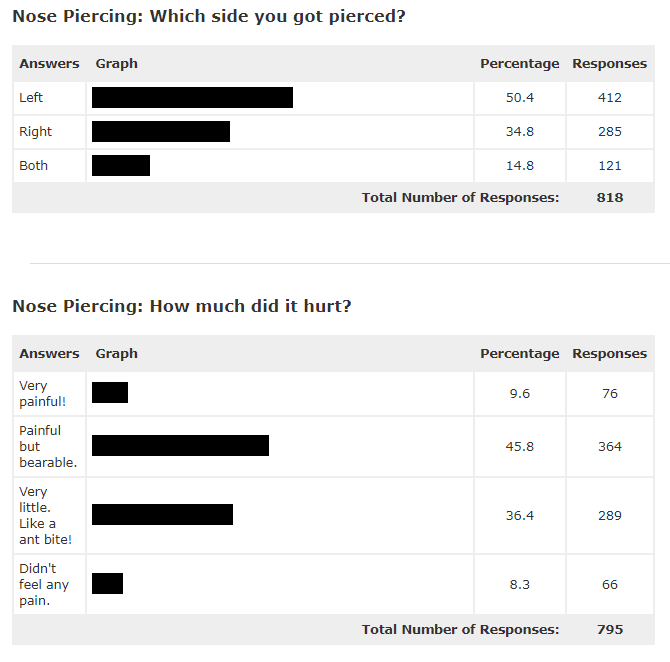The height and width of the screenshot is (662, 670).
Task: Click the Both answer's graph bar
Action: [x=121, y=165]
